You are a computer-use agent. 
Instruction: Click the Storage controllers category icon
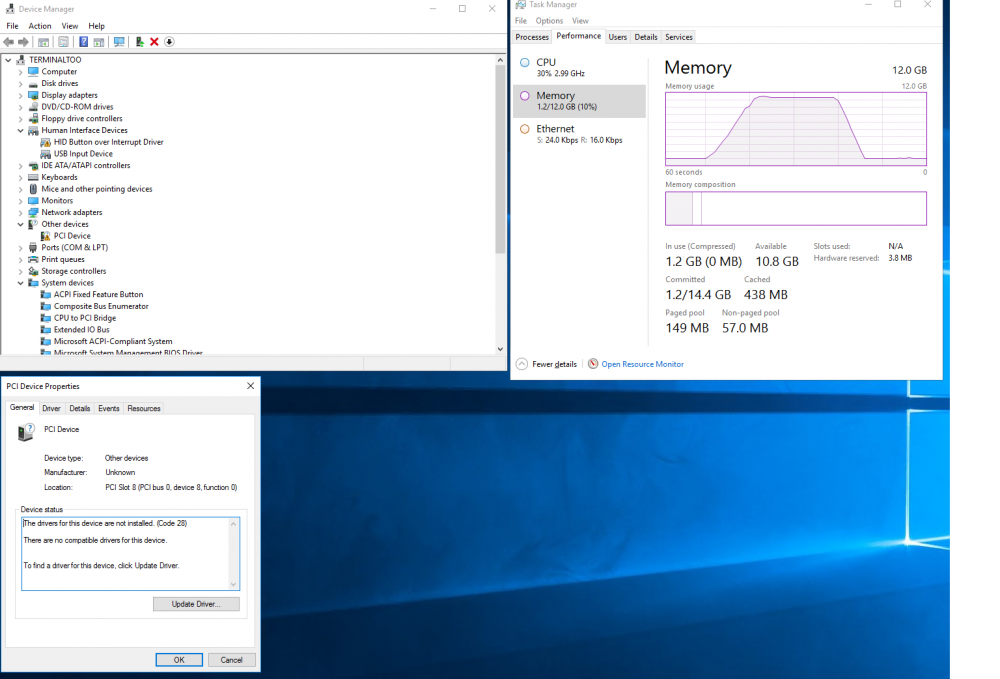click(33, 271)
